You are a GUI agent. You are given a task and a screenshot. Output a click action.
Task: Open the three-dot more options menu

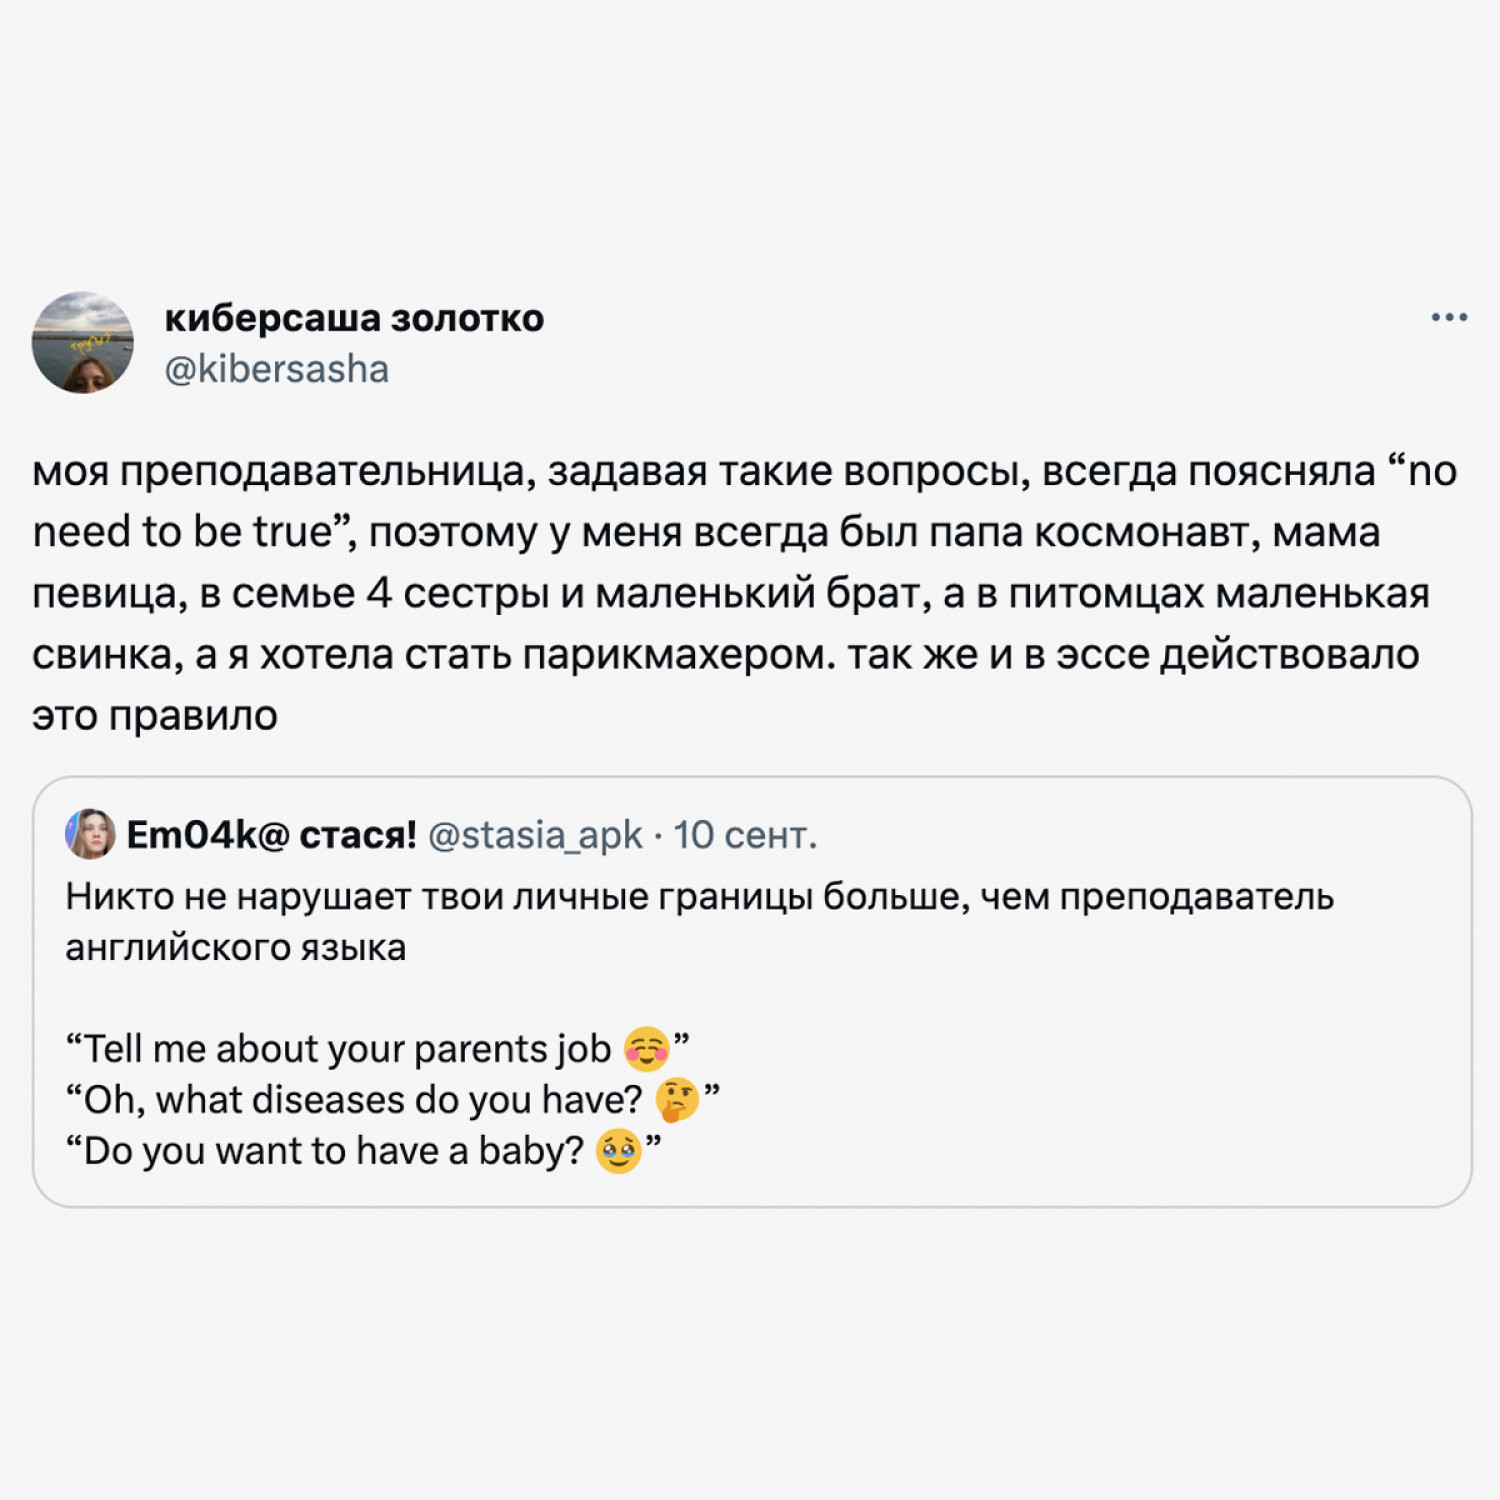(1448, 318)
